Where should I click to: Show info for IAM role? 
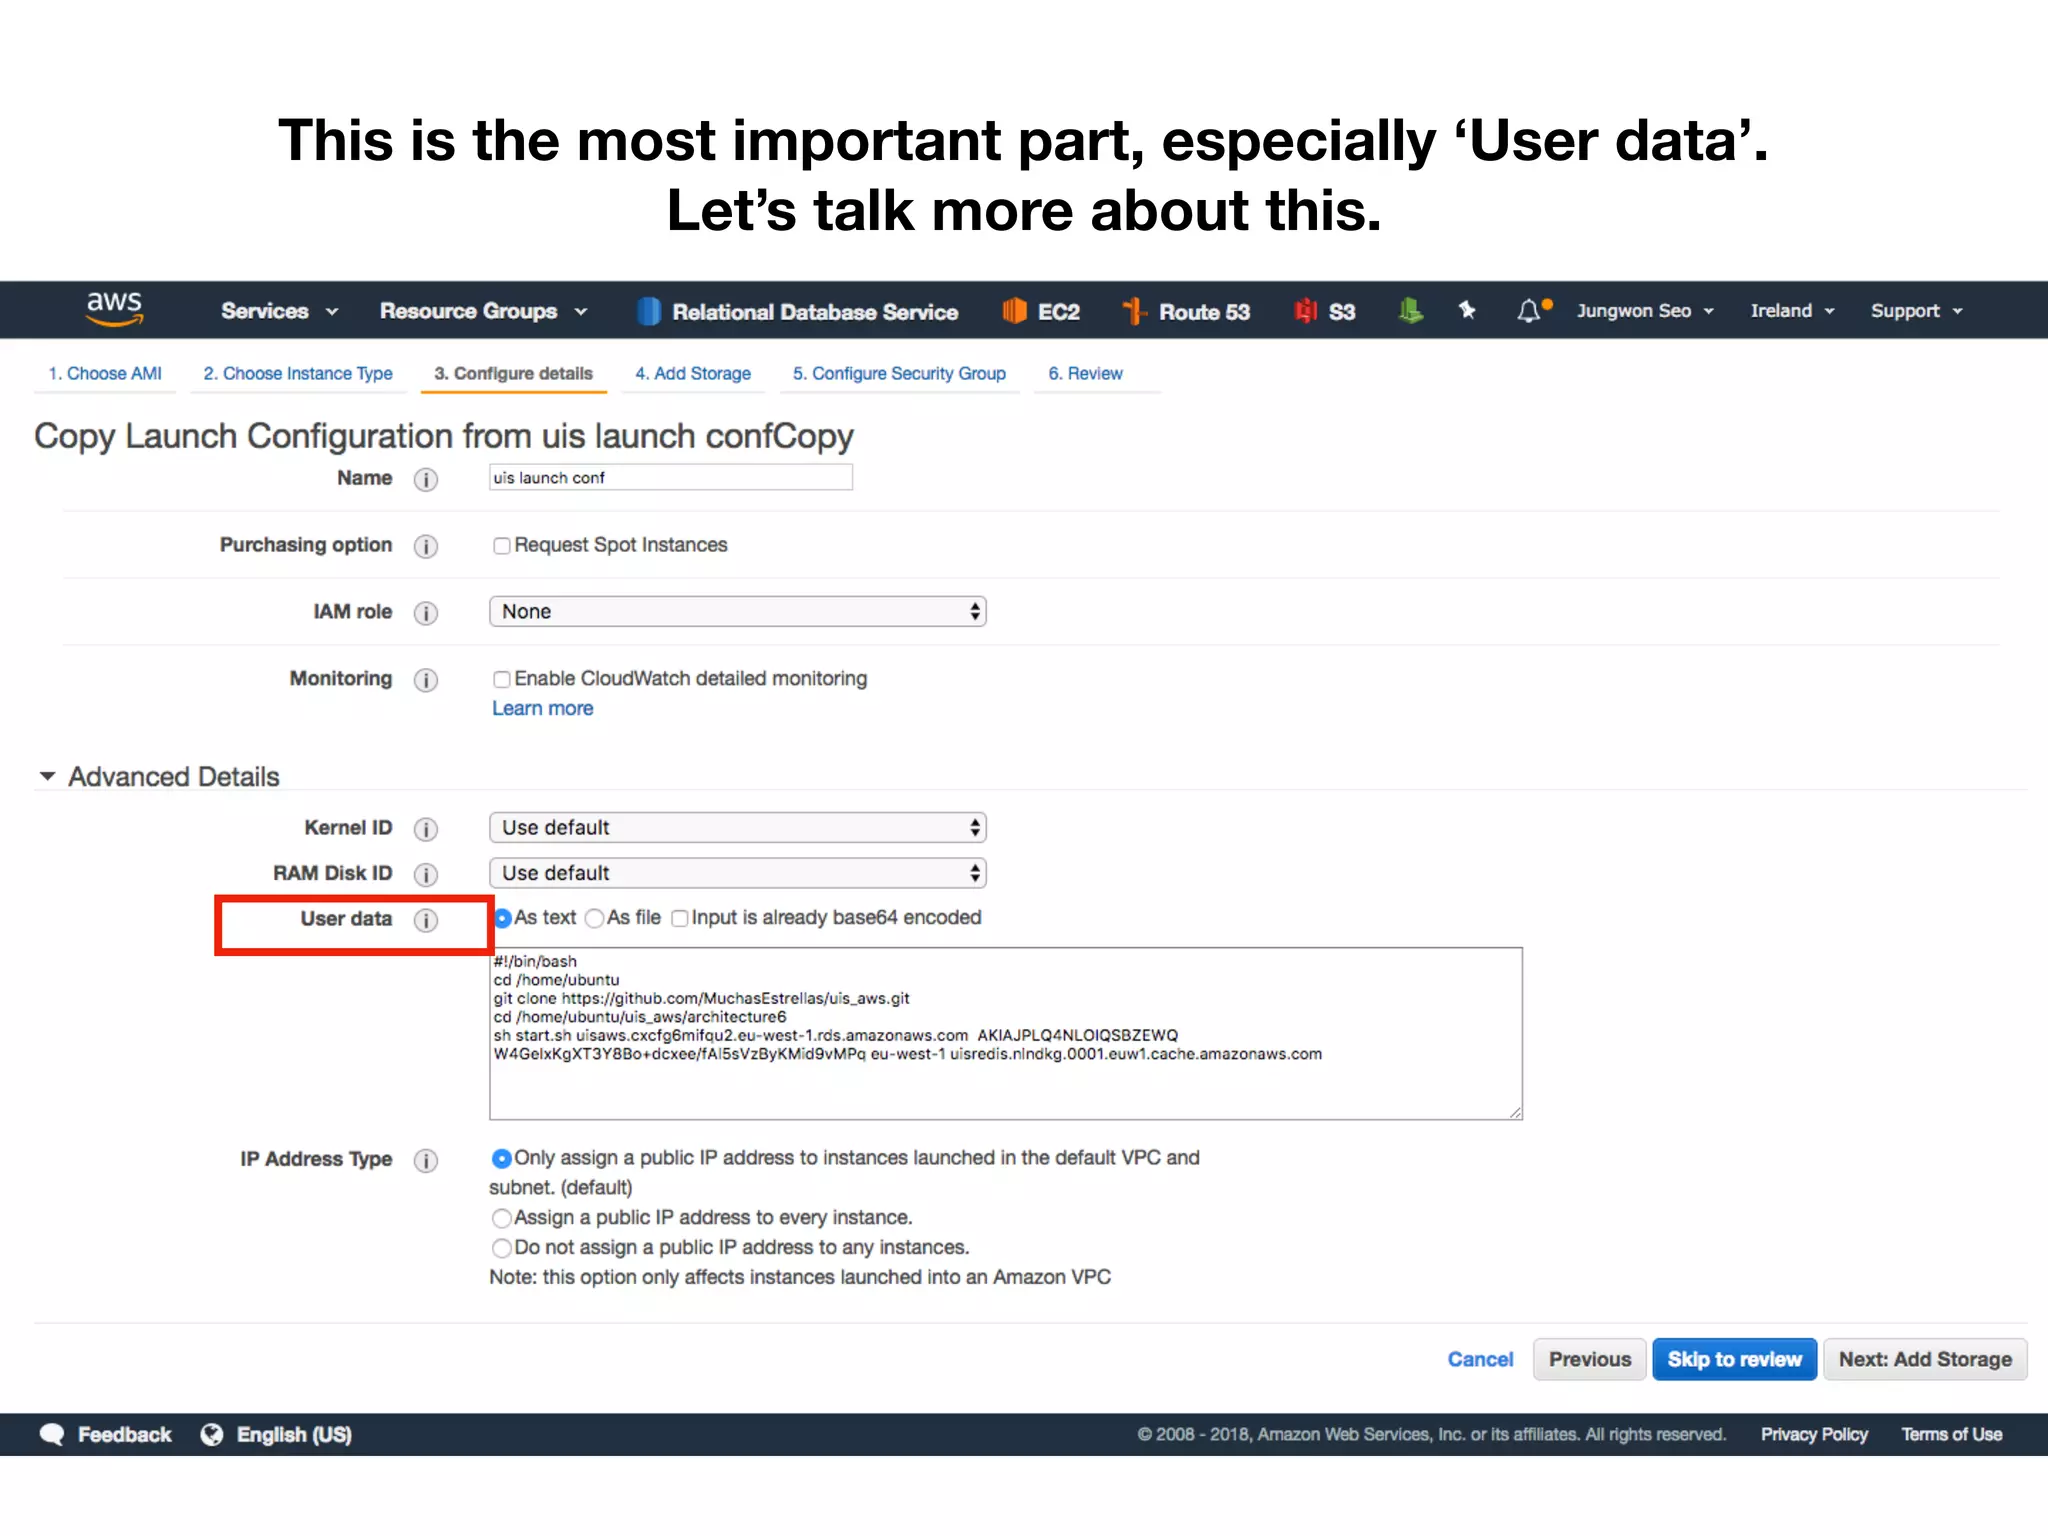click(x=426, y=613)
